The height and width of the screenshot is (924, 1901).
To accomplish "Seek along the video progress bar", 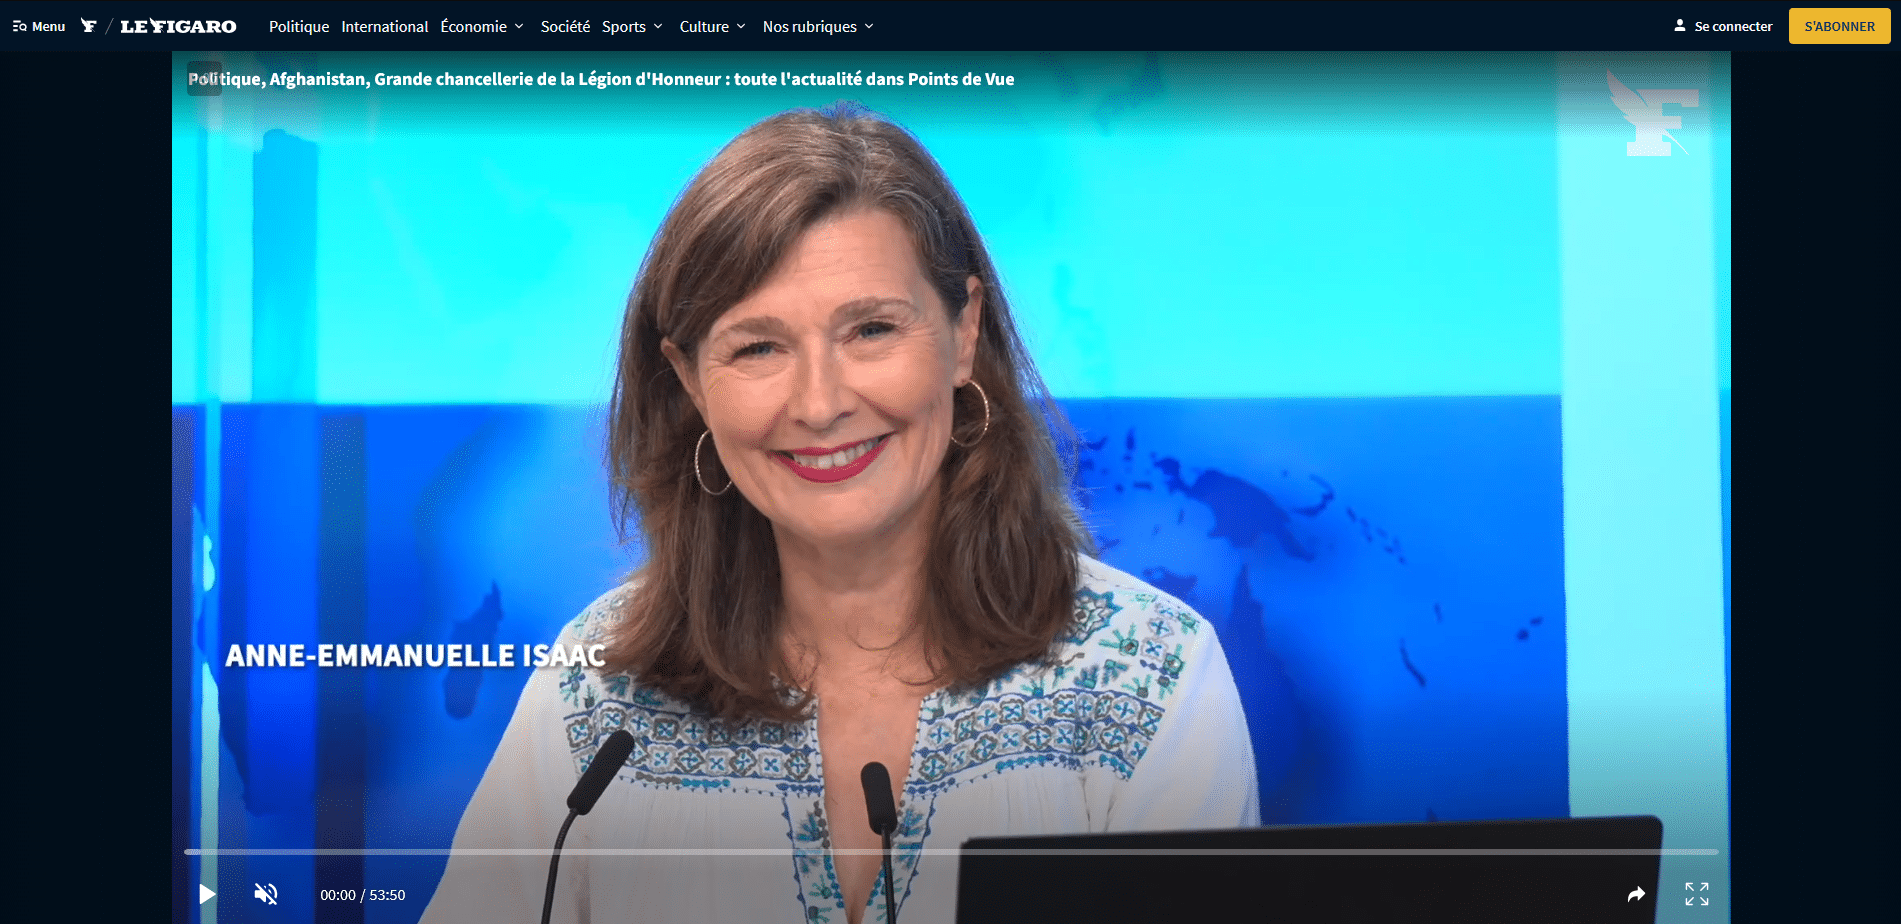I will 950,852.
